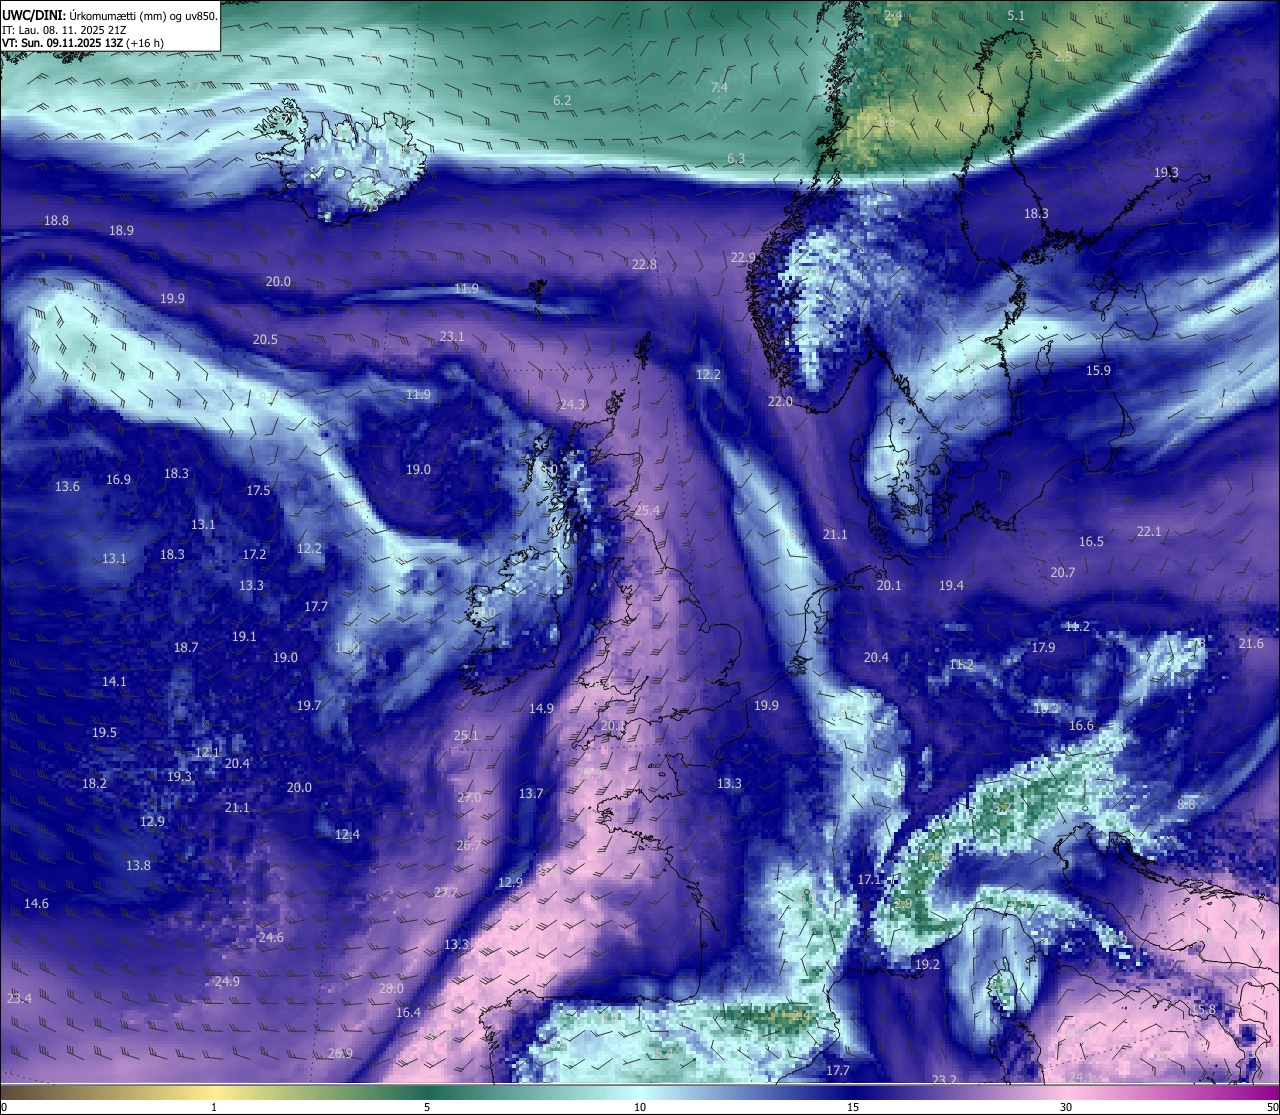Click the 22.1 value label
This screenshot has width=1280, height=1115.
point(1149,532)
